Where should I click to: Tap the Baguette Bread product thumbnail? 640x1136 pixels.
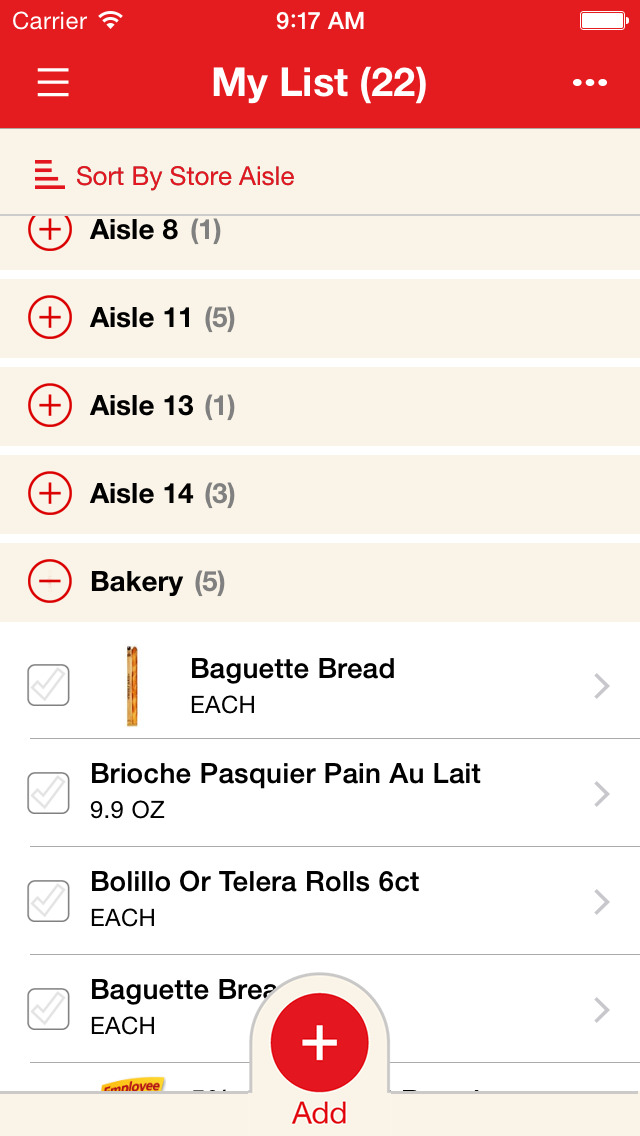click(x=132, y=686)
